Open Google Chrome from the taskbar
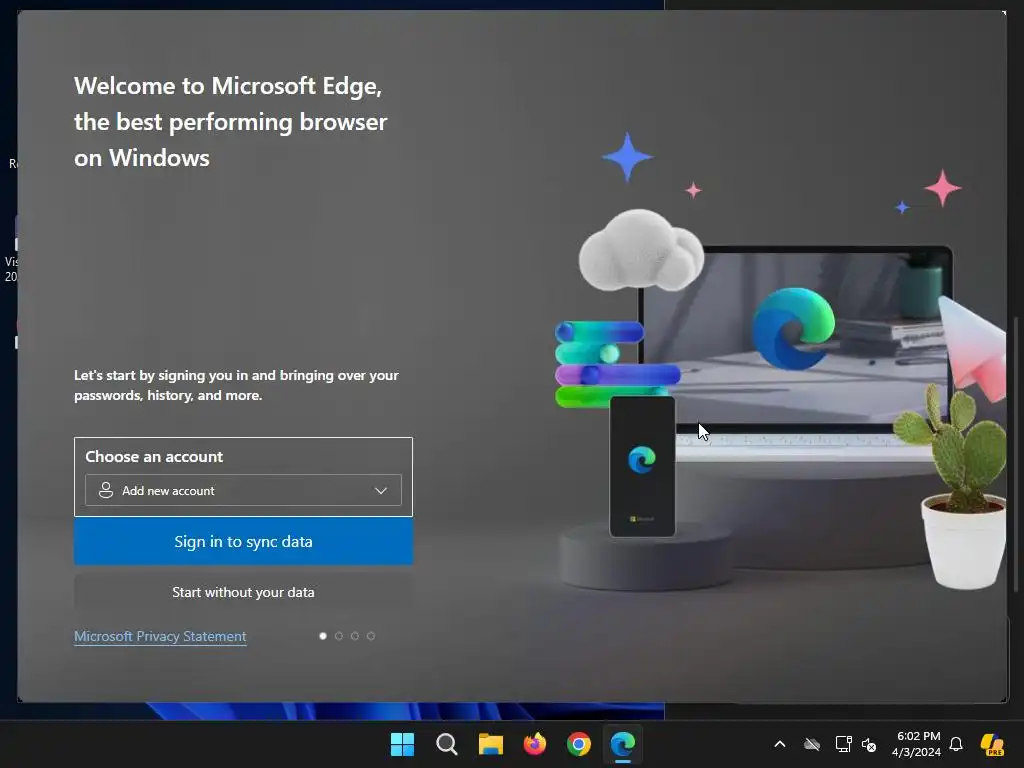The width and height of the screenshot is (1024, 768). 579,744
